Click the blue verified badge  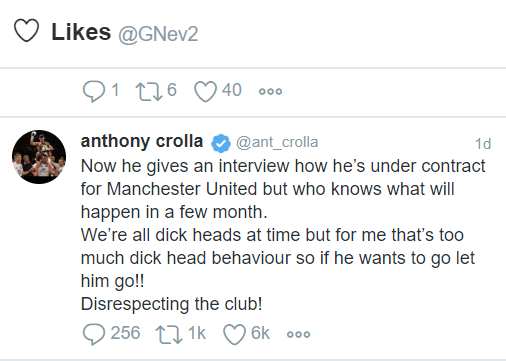(x=221, y=143)
